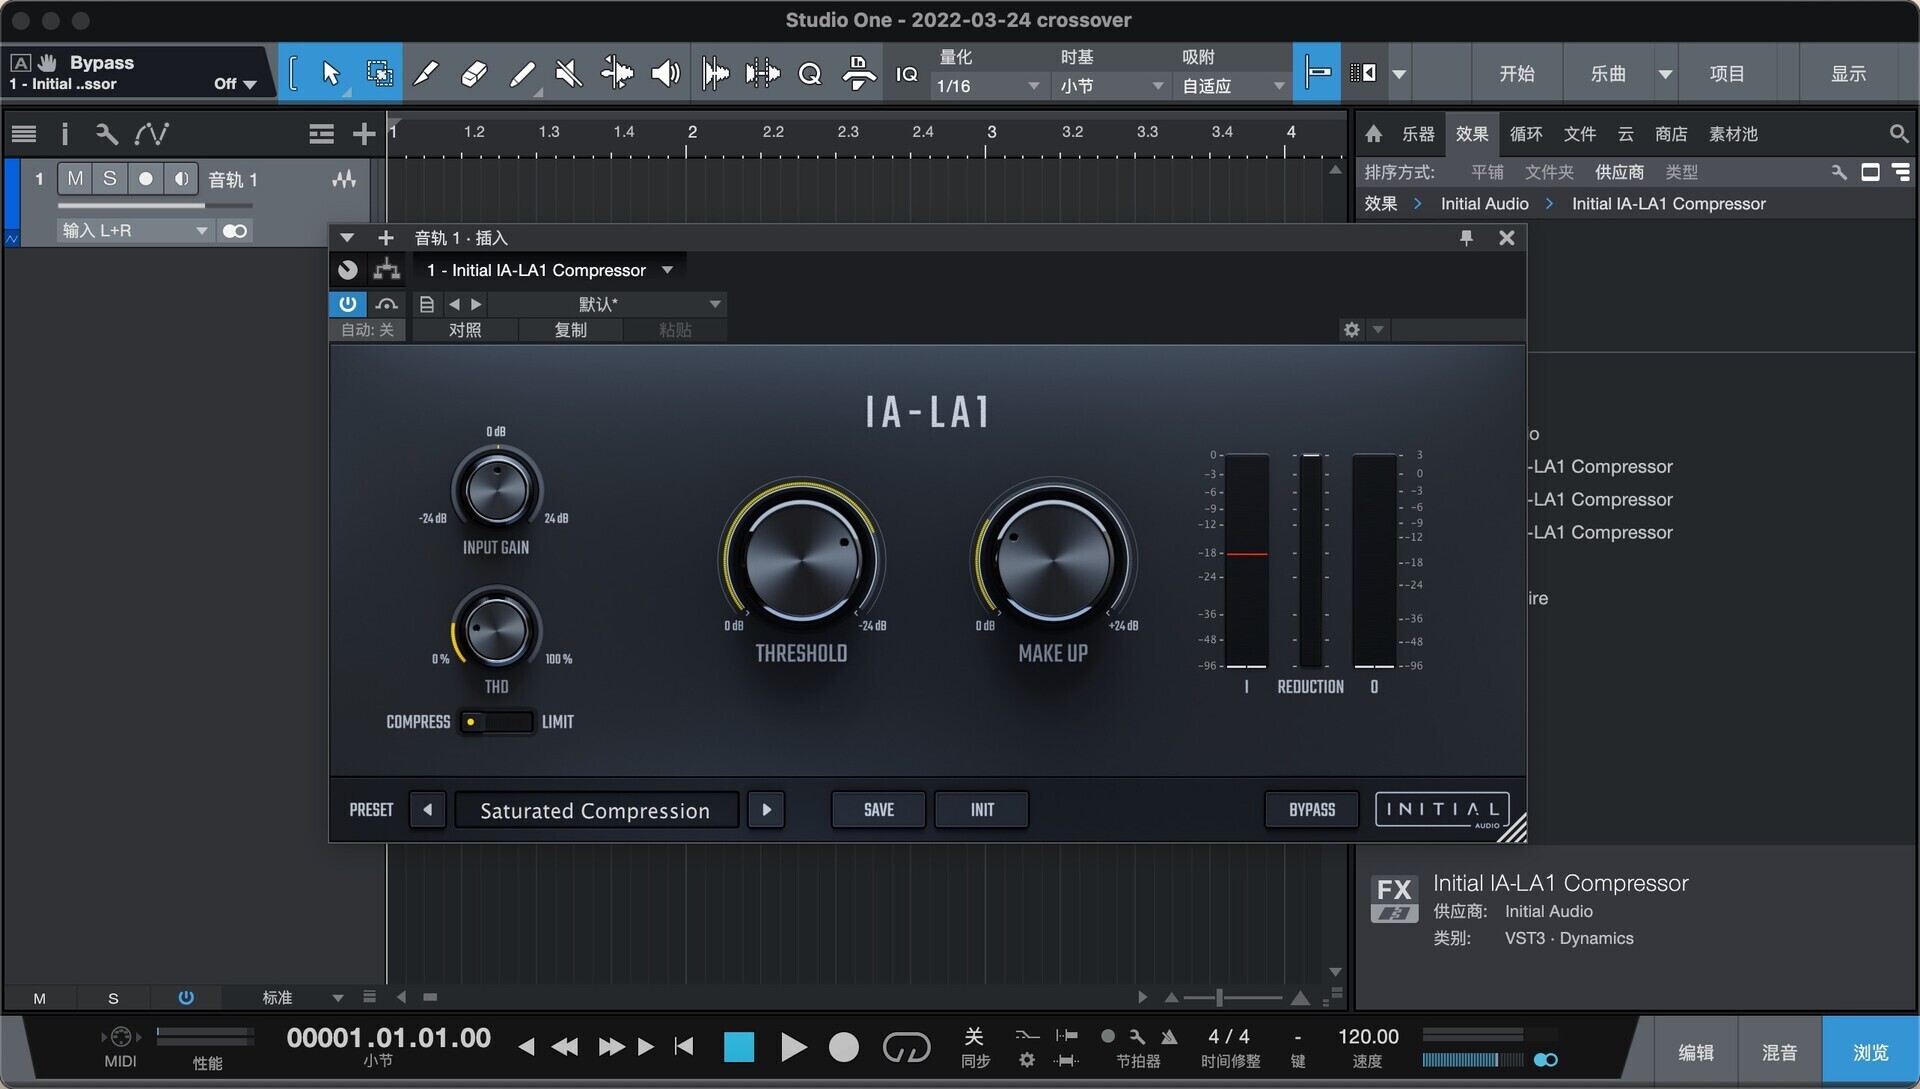Open plugin window gear settings
The image size is (1920, 1089).
[1352, 330]
